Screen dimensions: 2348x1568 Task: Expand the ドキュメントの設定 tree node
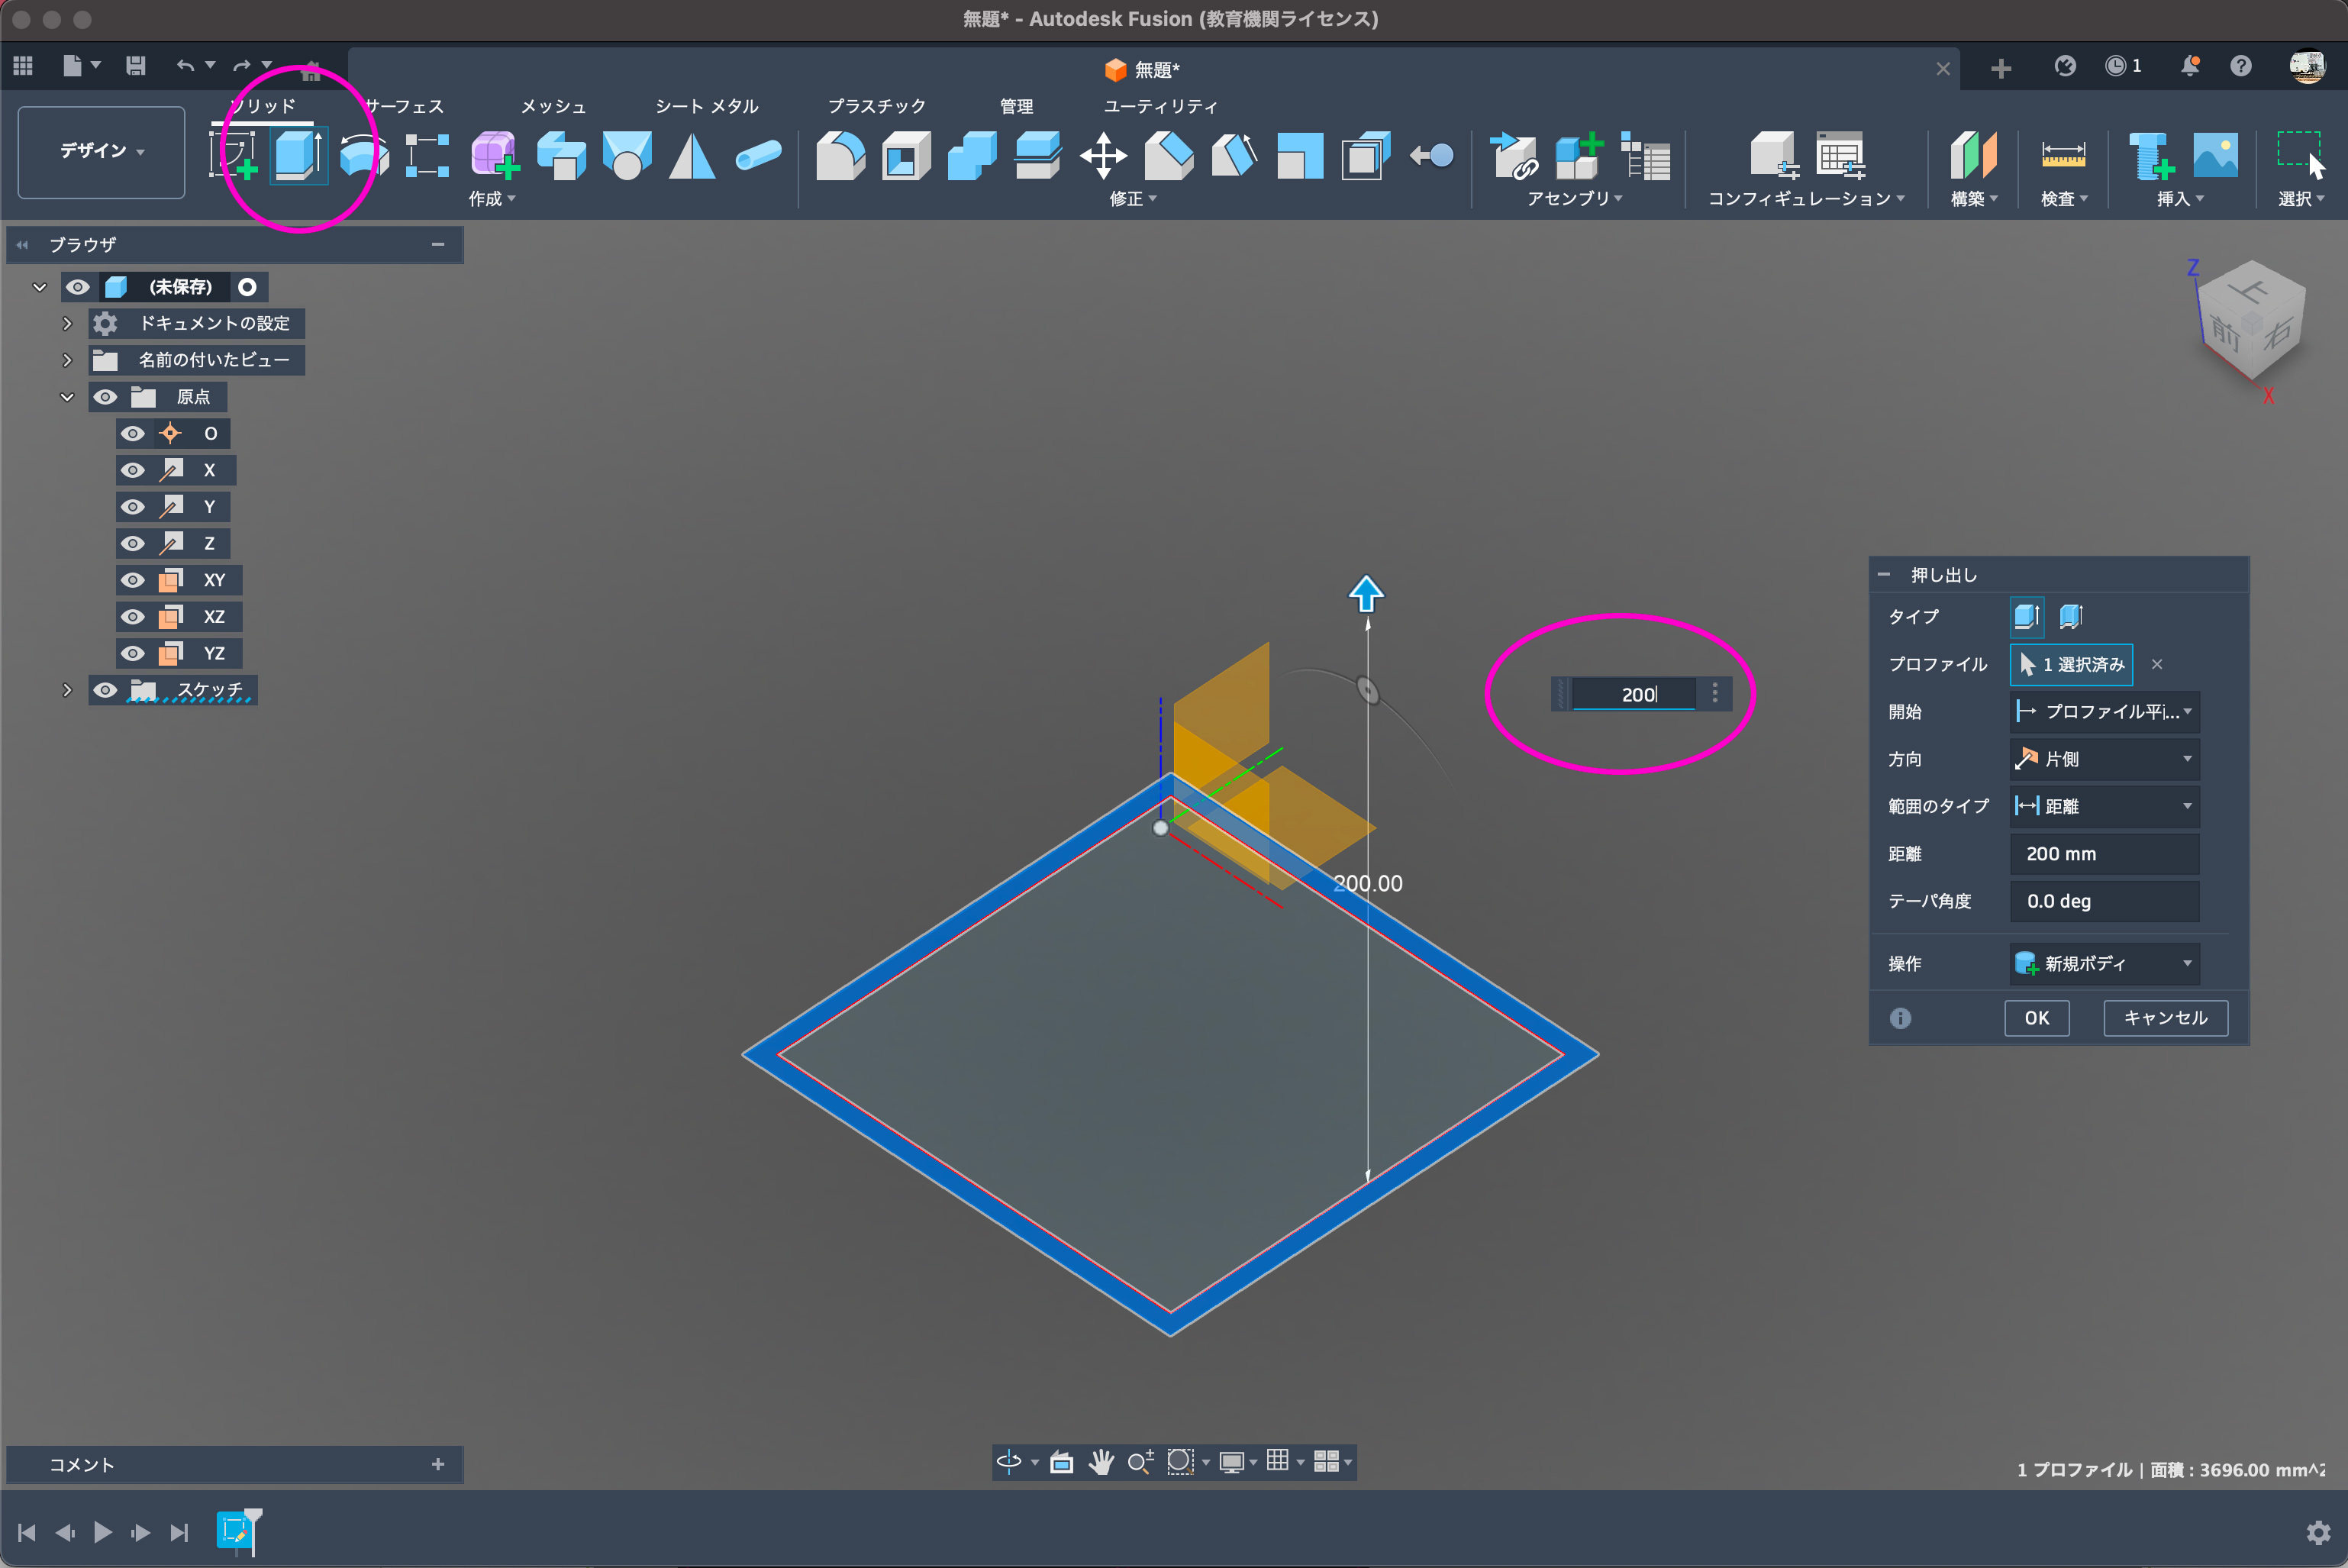[67, 323]
